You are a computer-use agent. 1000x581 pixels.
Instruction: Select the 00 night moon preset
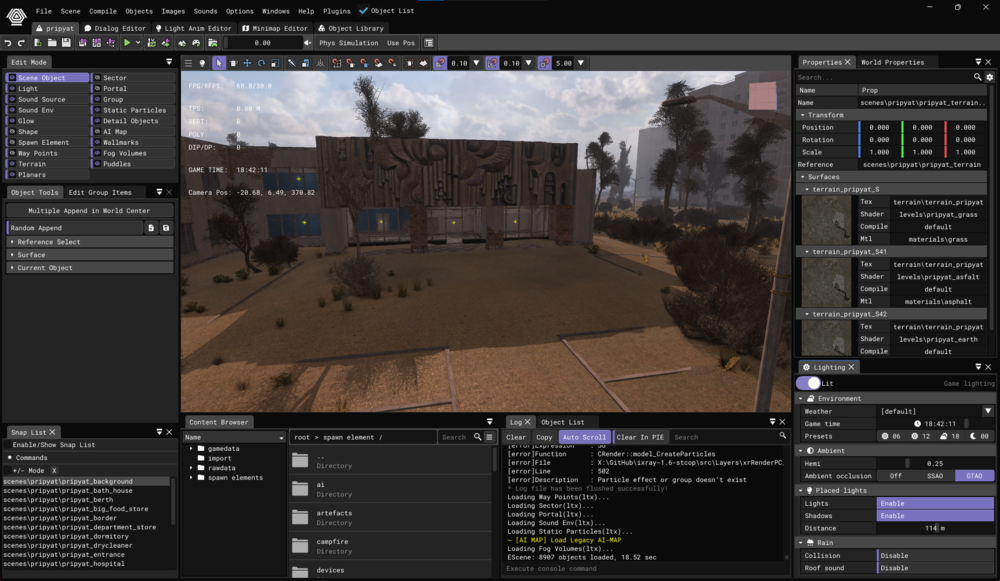click(x=979, y=436)
